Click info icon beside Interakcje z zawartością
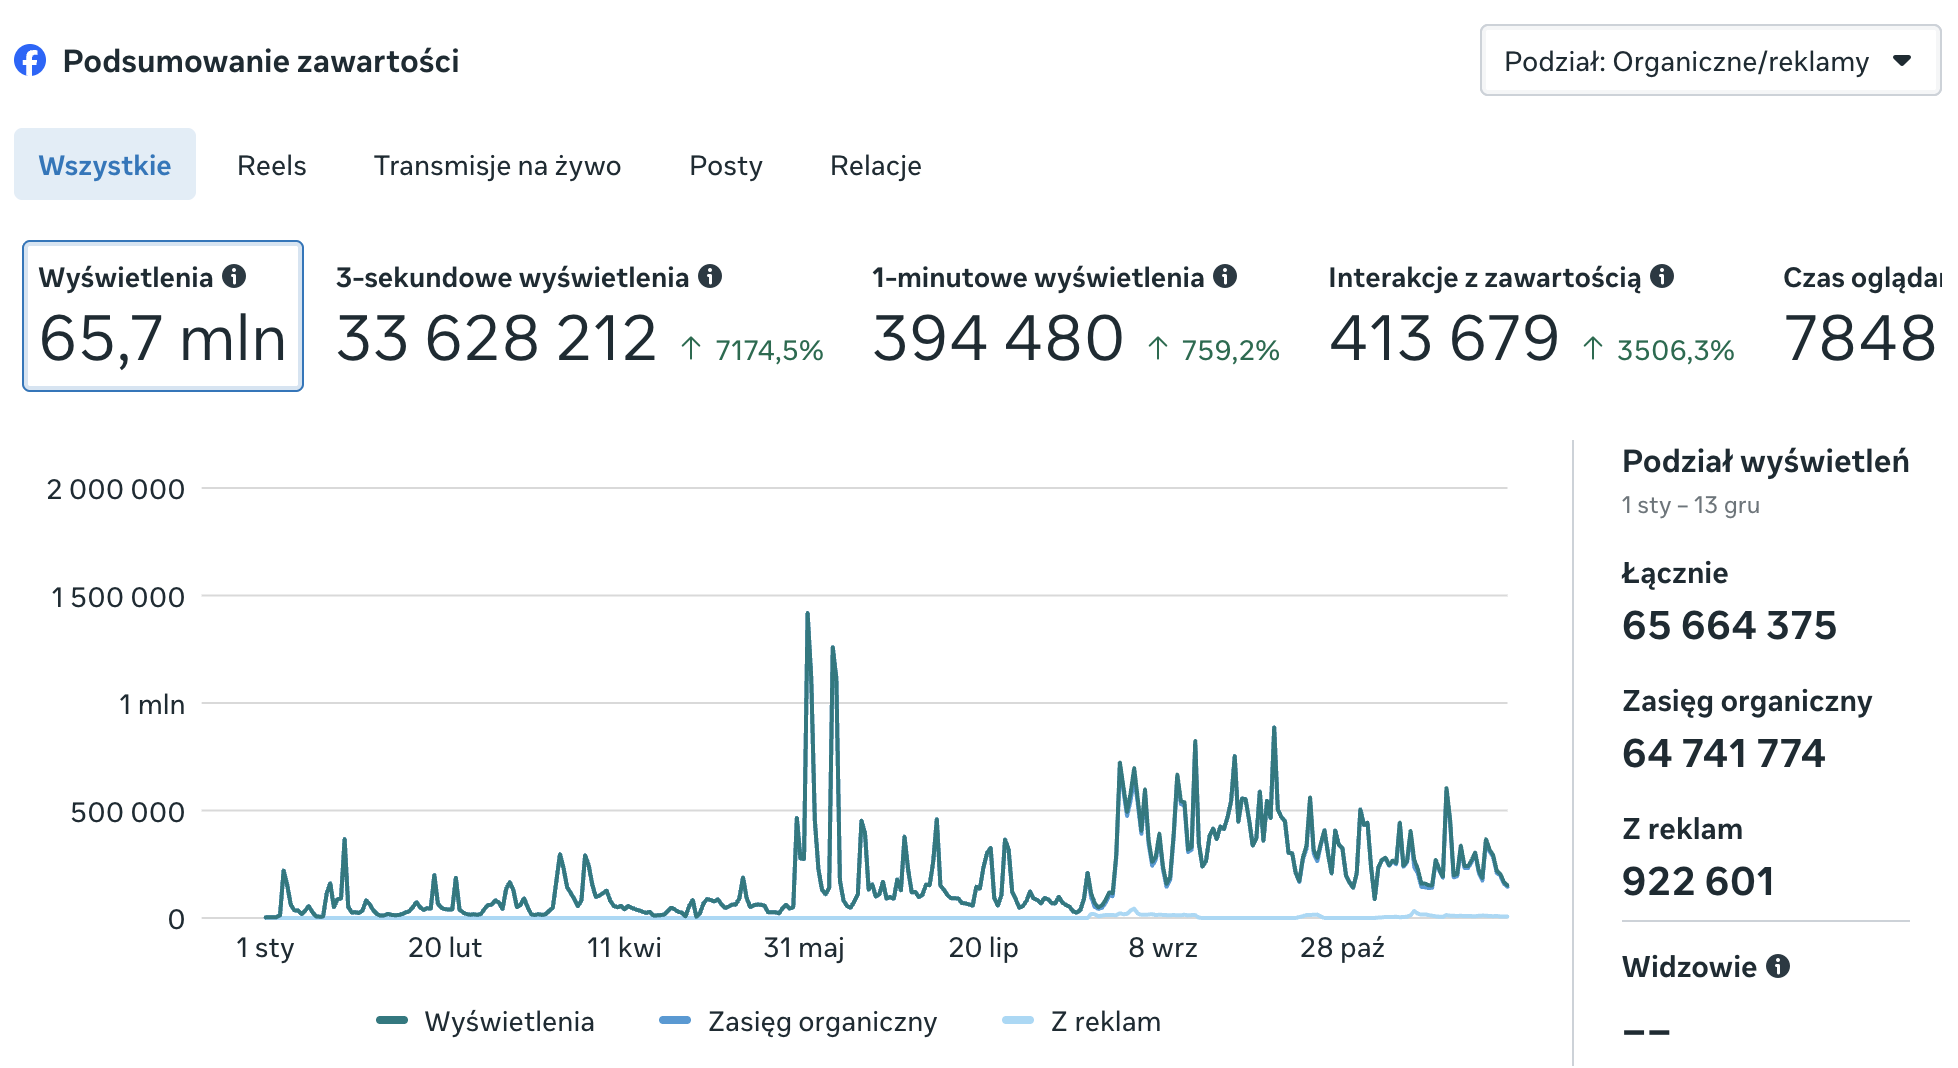The height and width of the screenshot is (1068, 1958). (1662, 276)
